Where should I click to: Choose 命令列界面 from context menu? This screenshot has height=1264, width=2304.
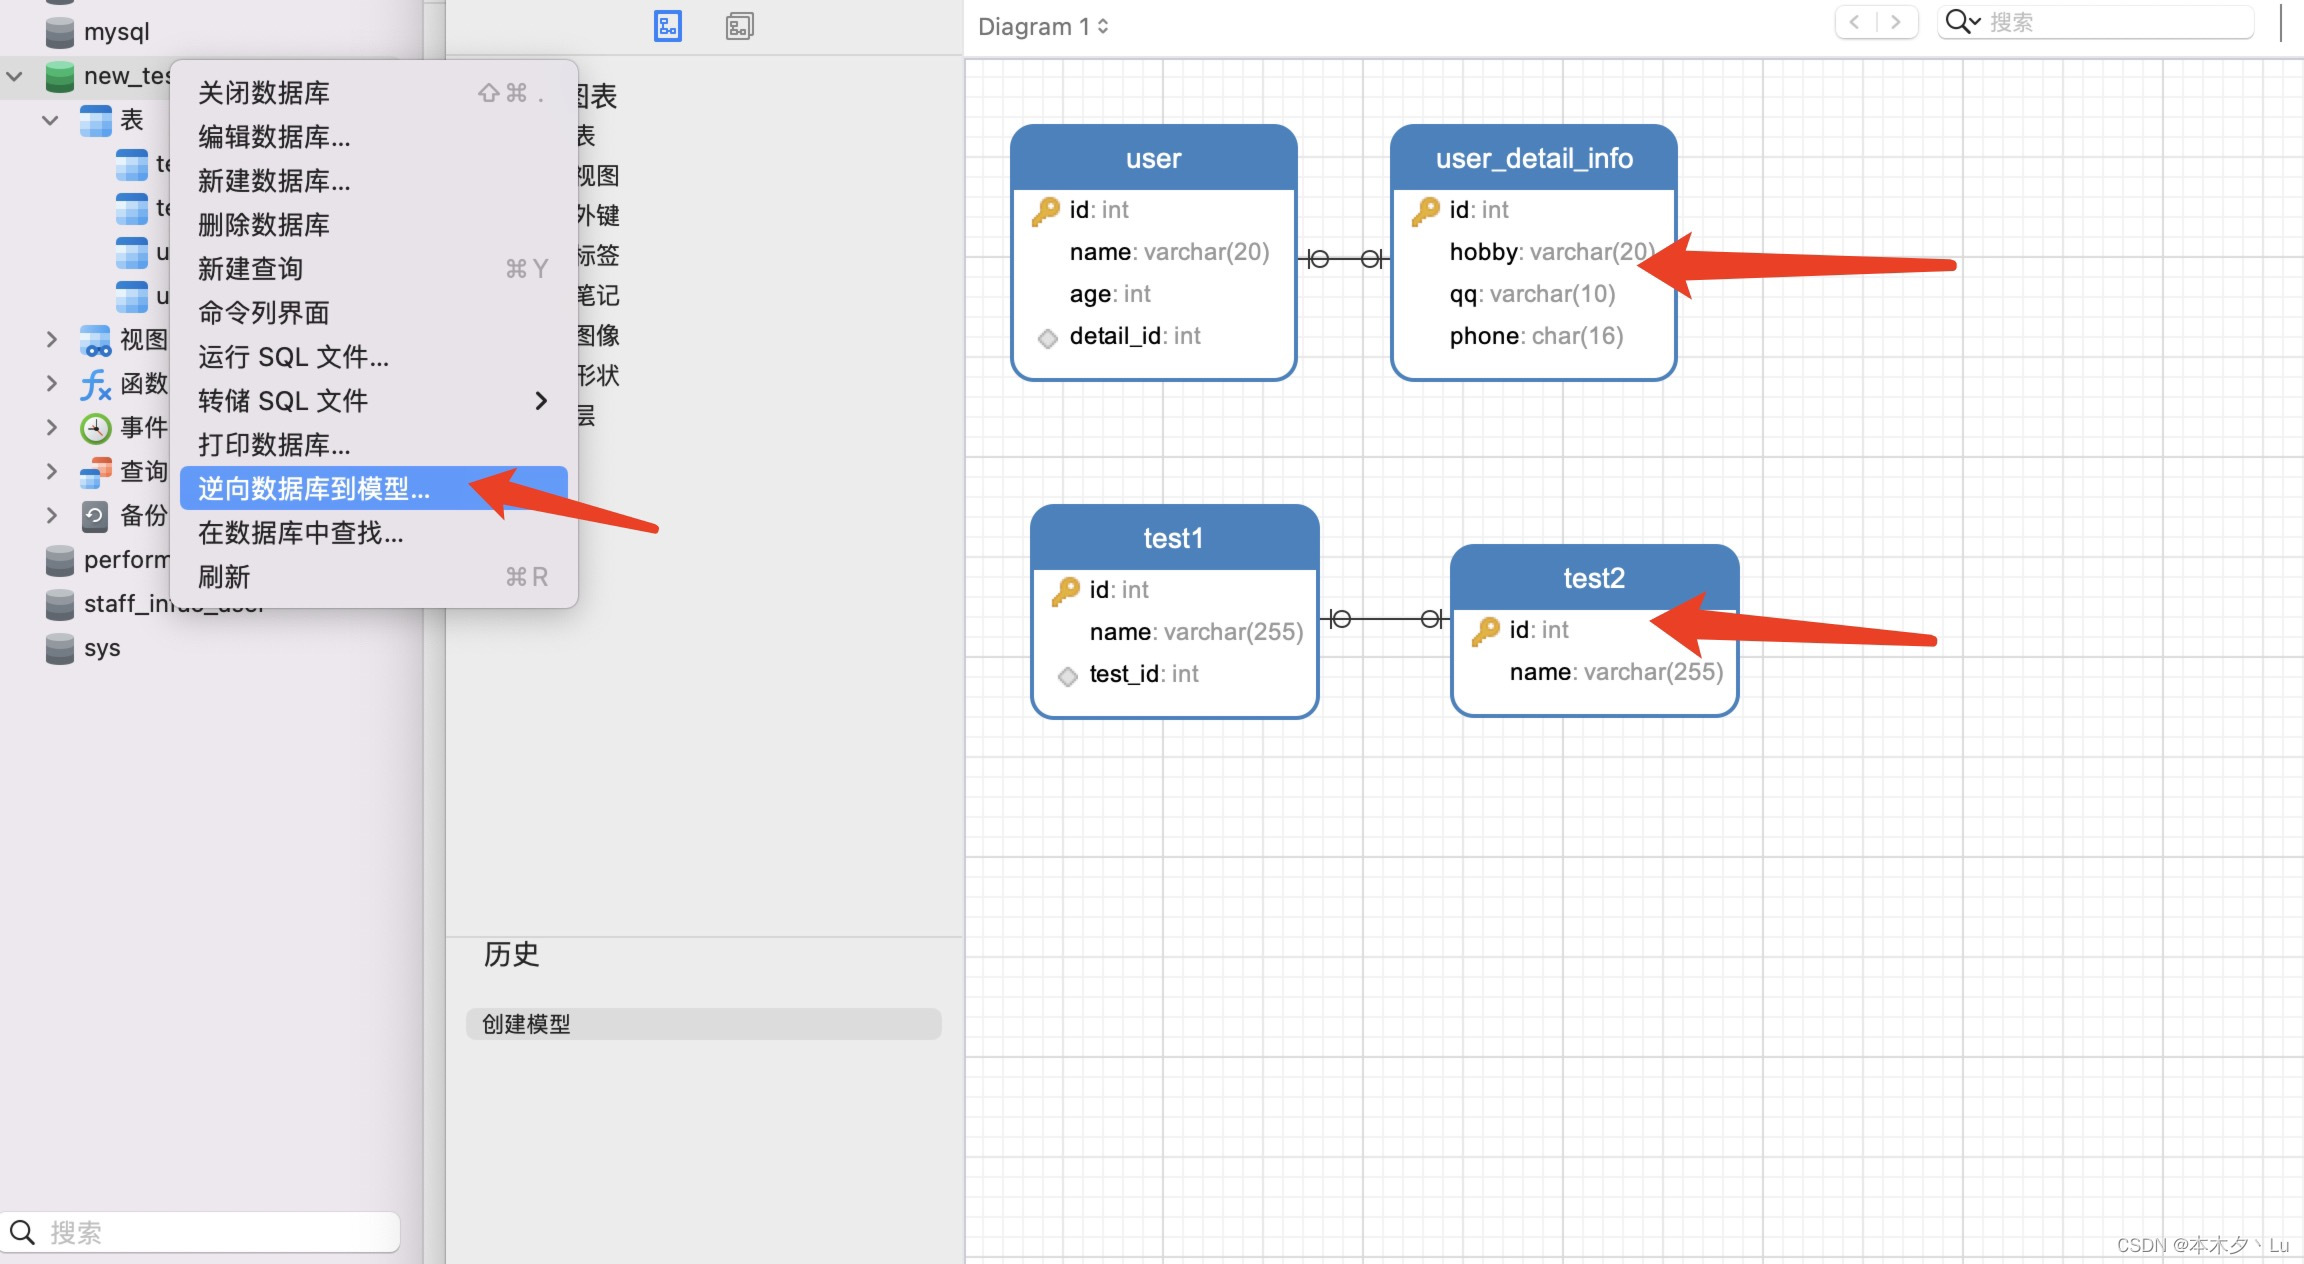(x=374, y=313)
